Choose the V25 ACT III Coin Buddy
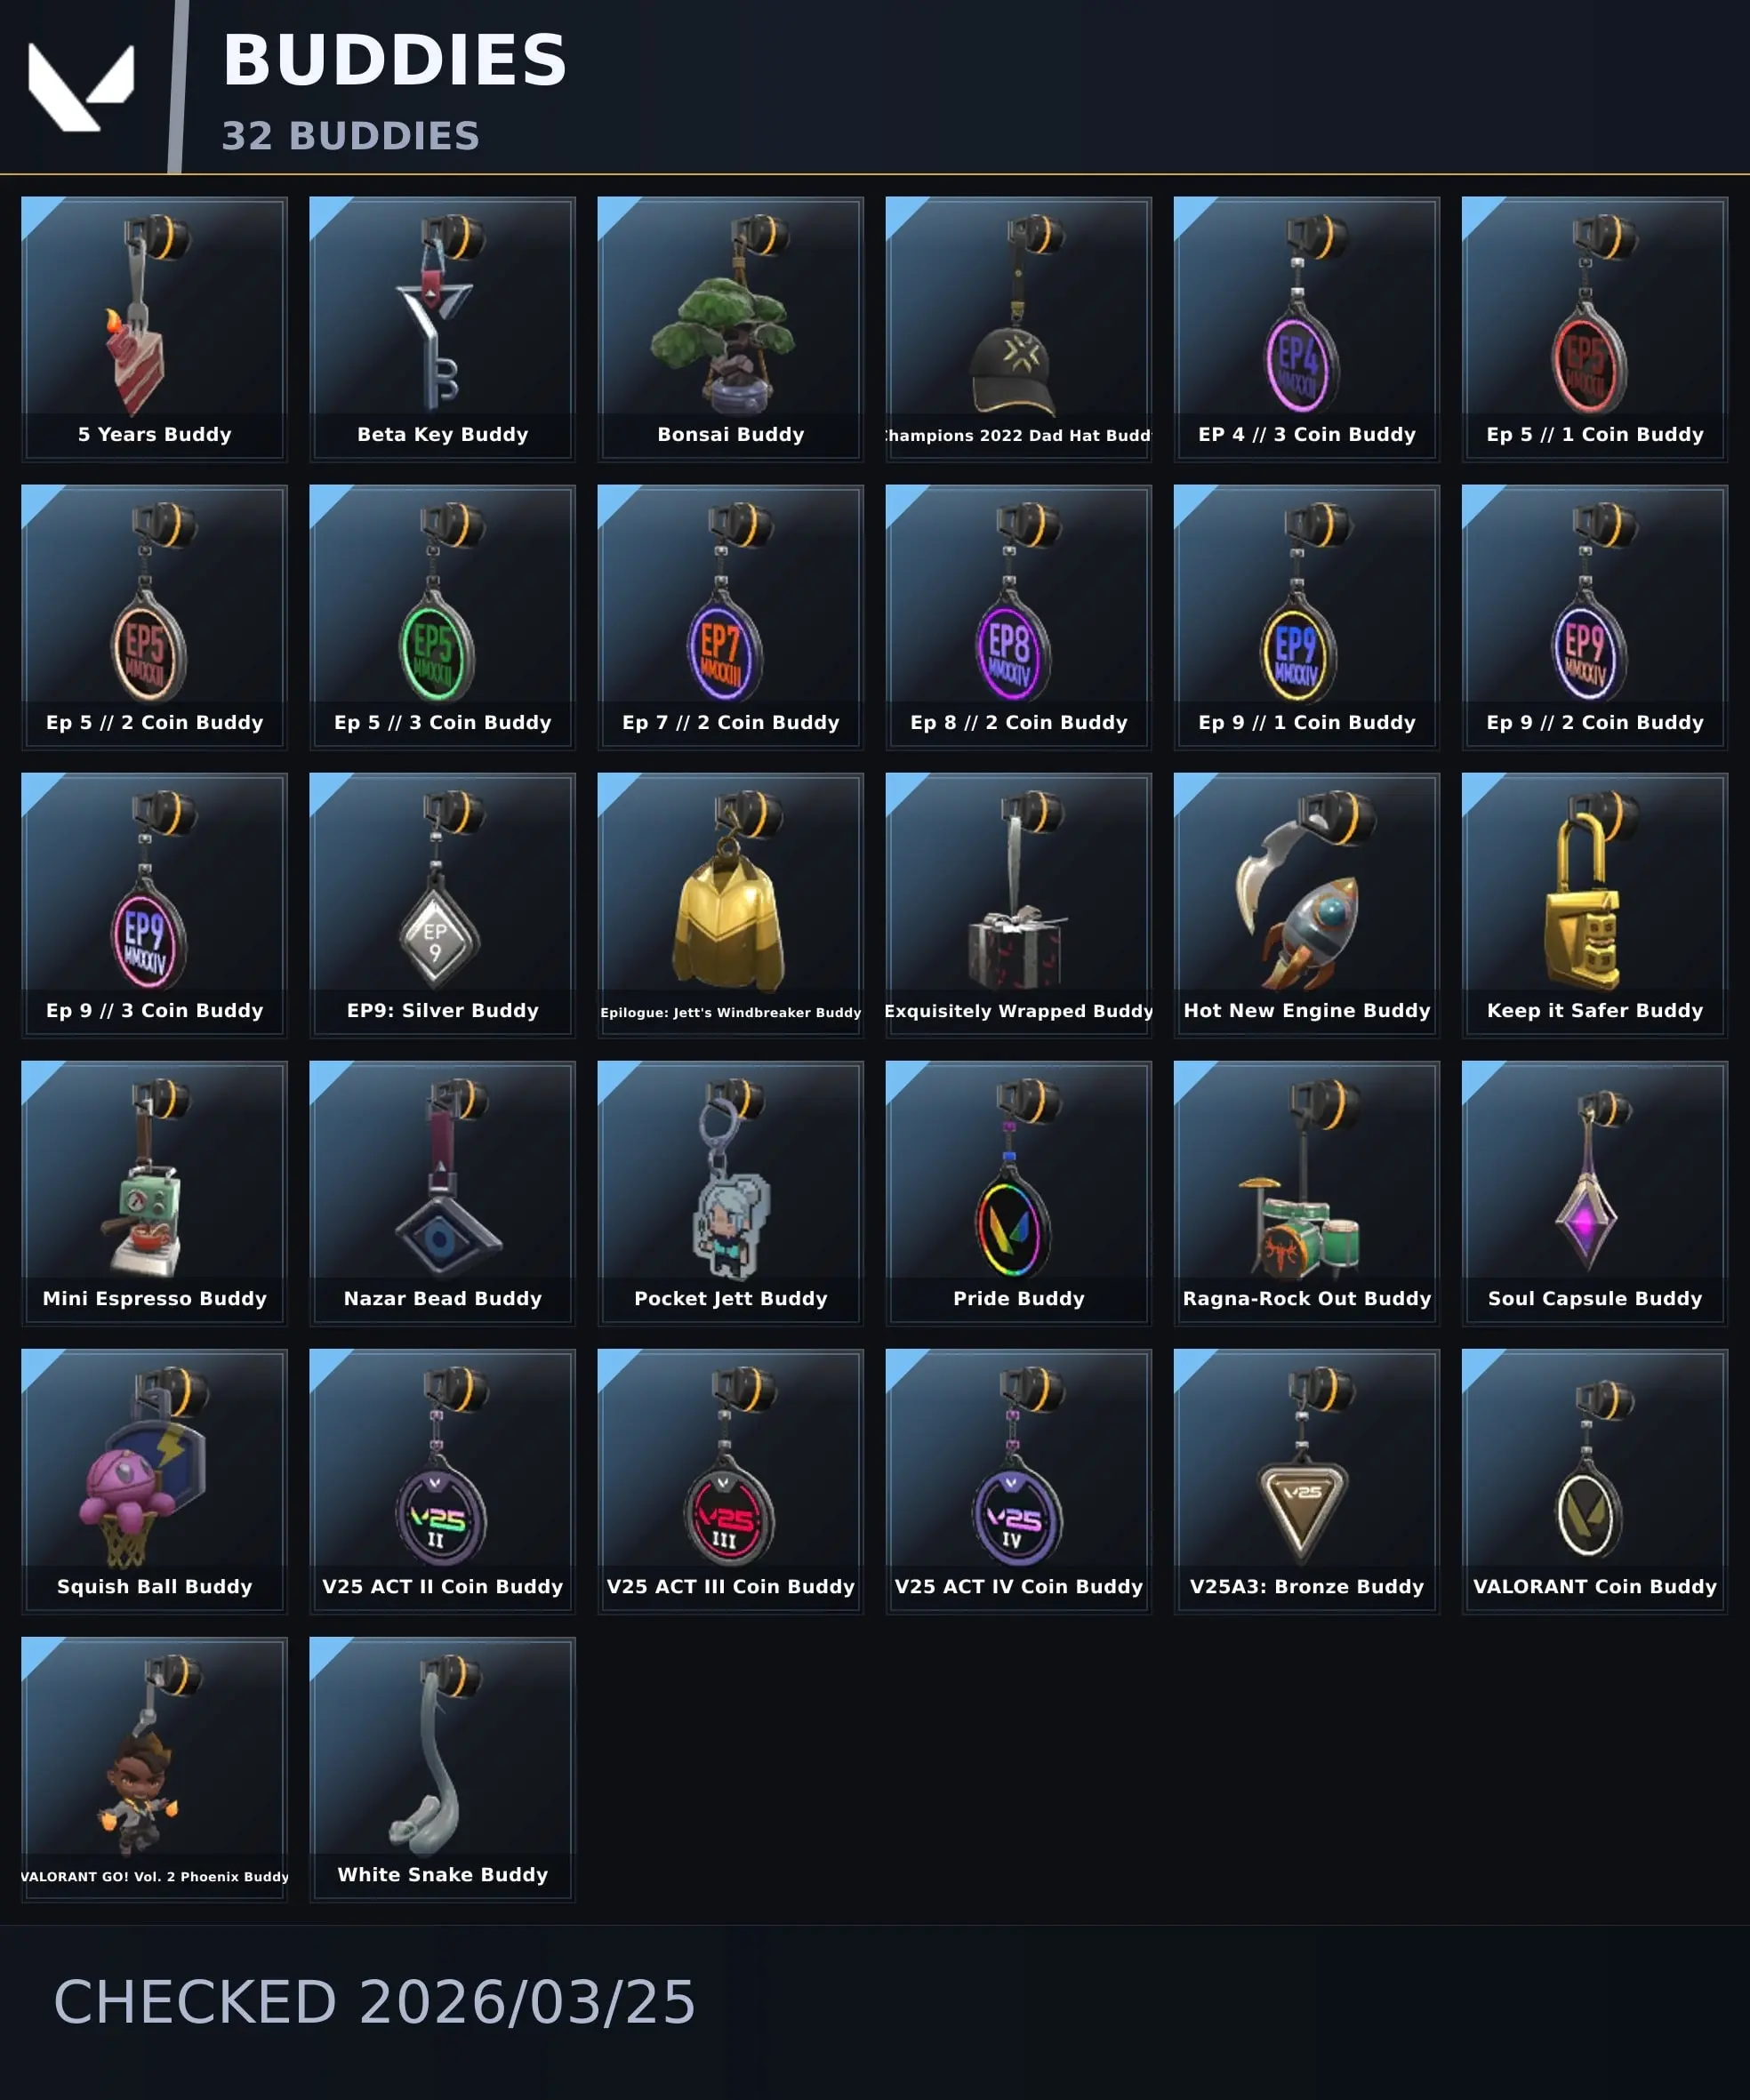 coord(730,1481)
